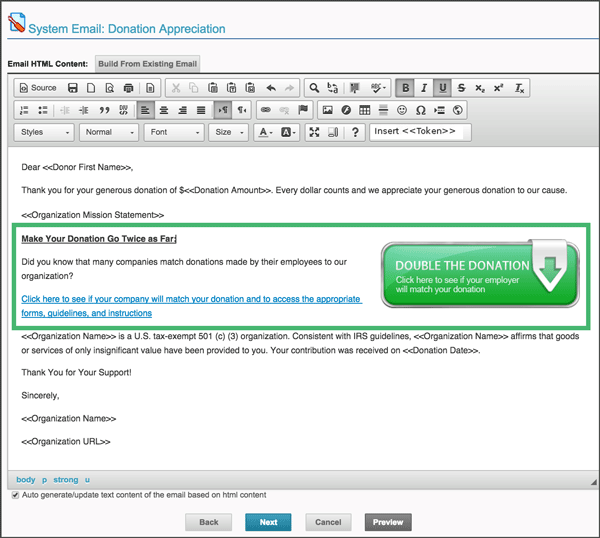Open spell check dropdown
Image resolution: width=600 pixels, height=538 pixels.
(x=378, y=88)
